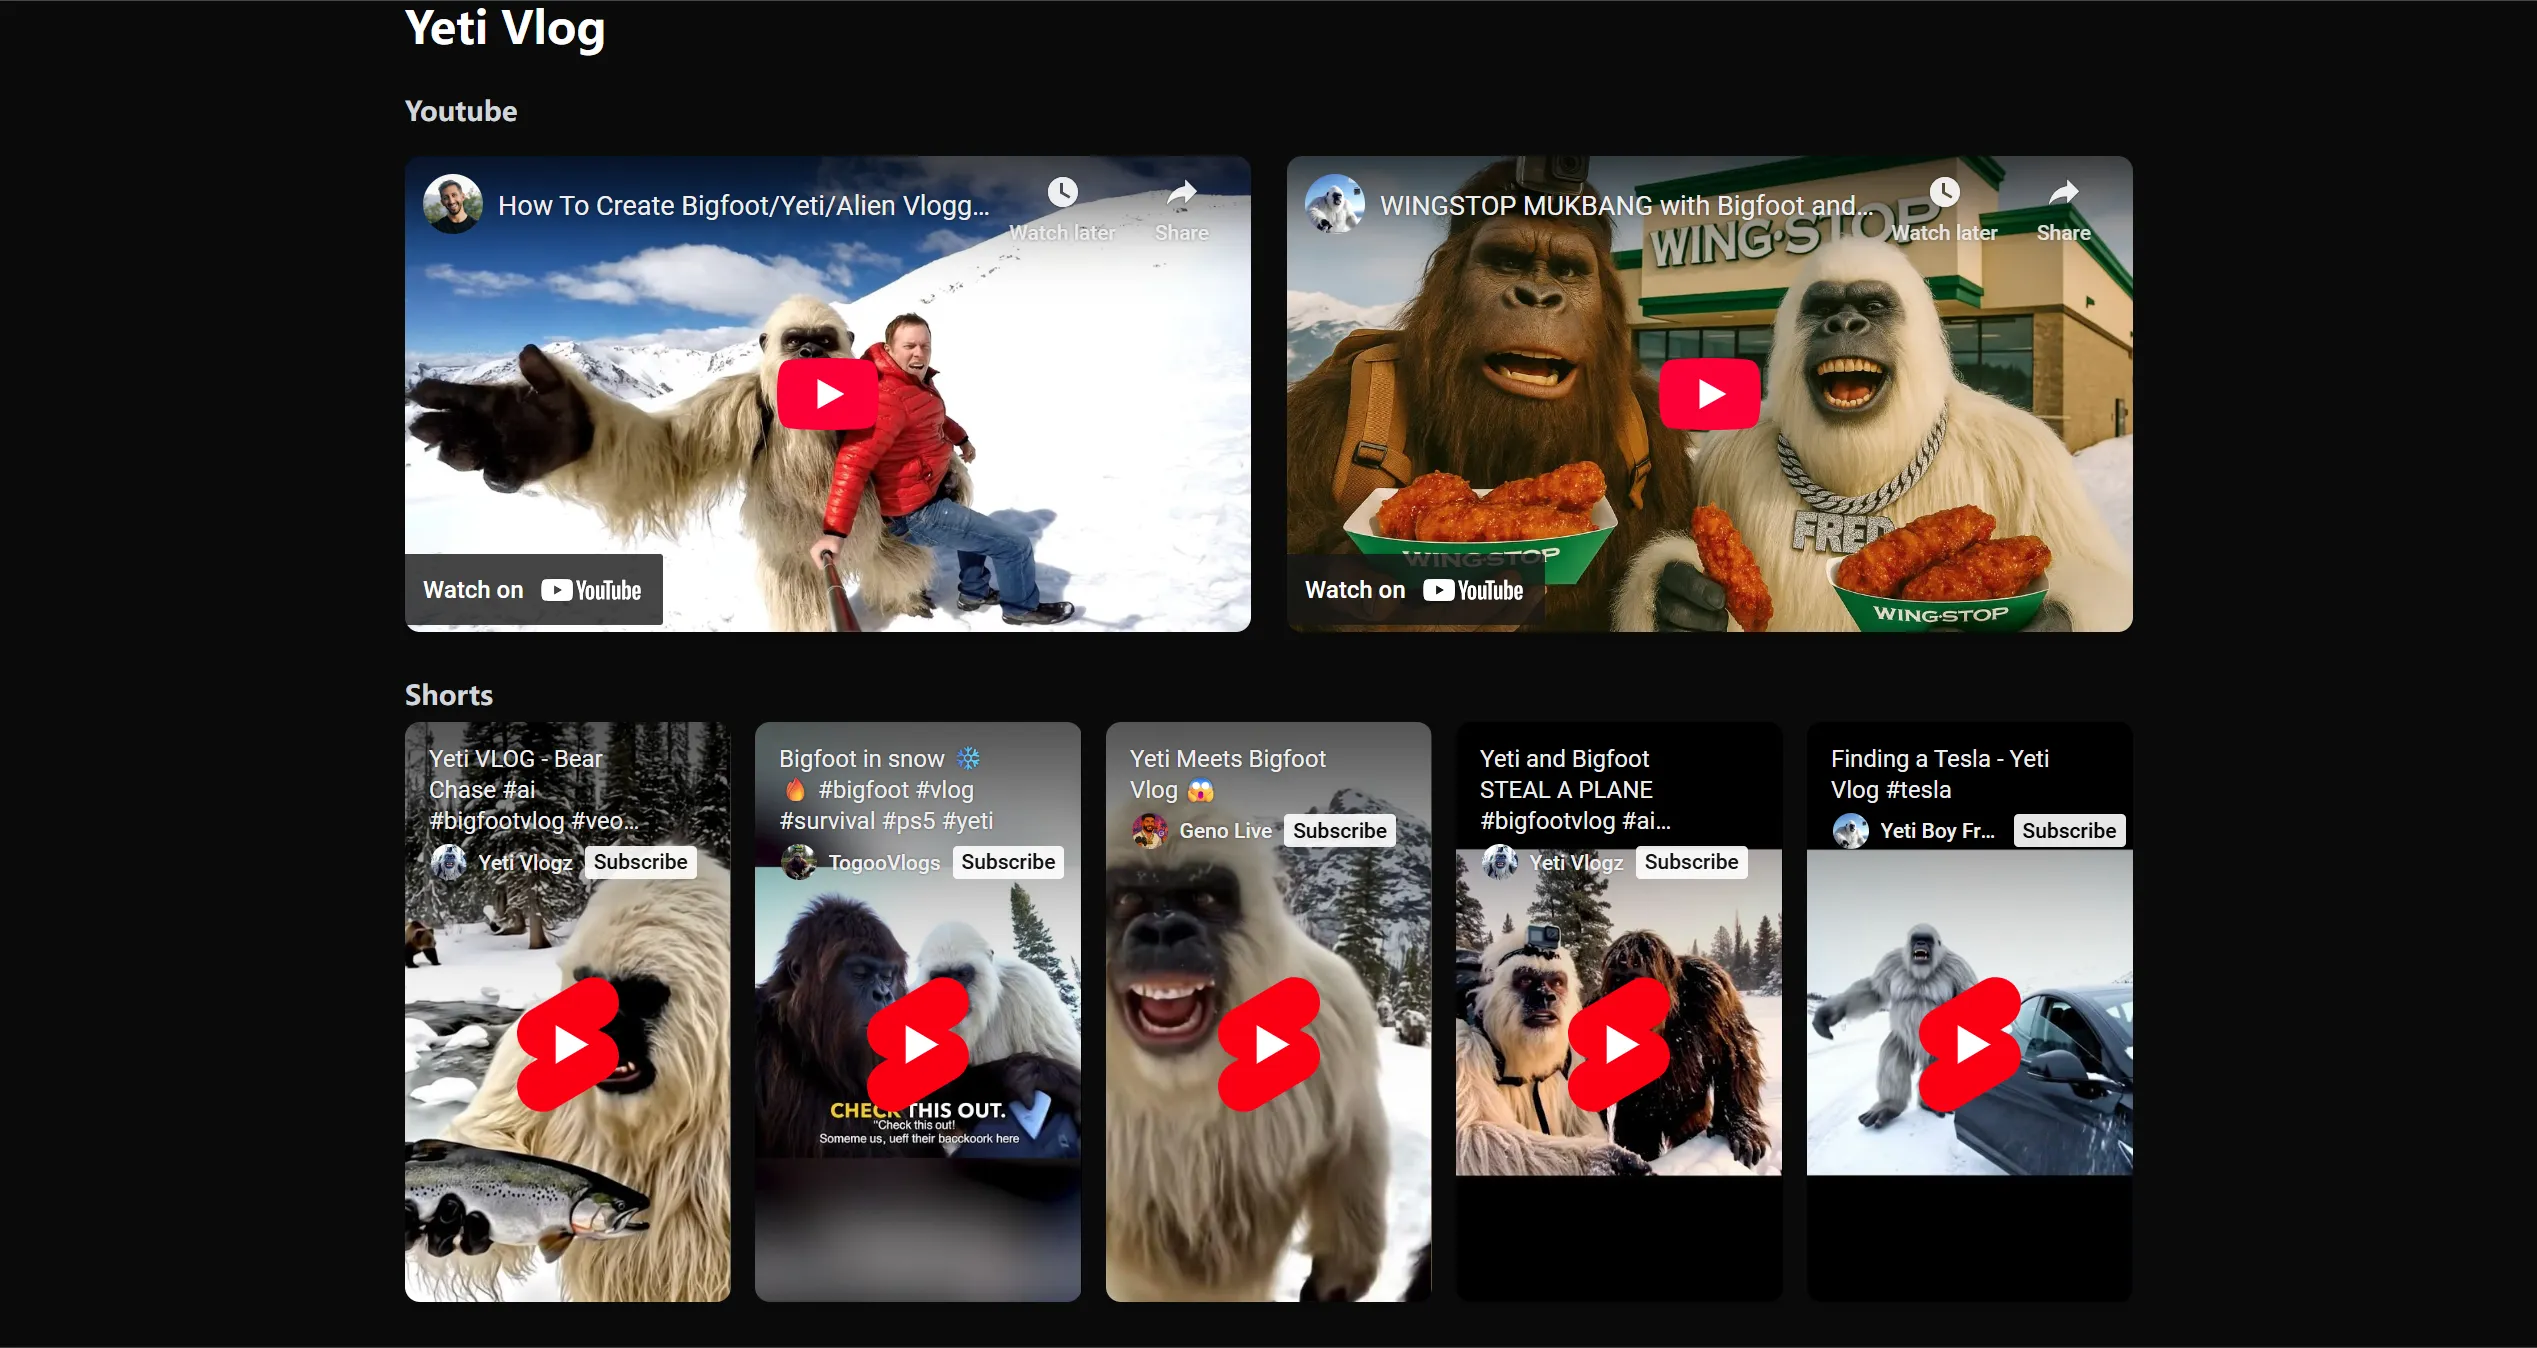Open first video channel avatar
The height and width of the screenshot is (1348, 2537).
pos(453,205)
